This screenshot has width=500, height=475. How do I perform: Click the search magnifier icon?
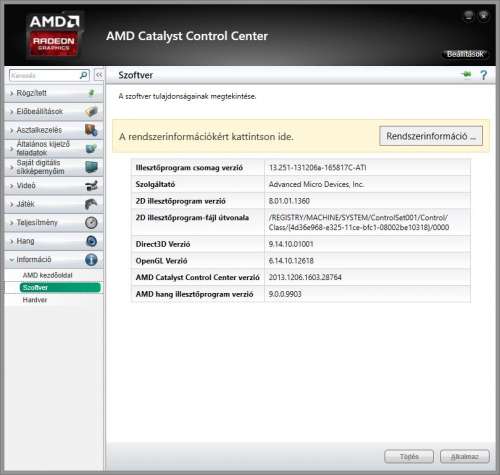(84, 75)
